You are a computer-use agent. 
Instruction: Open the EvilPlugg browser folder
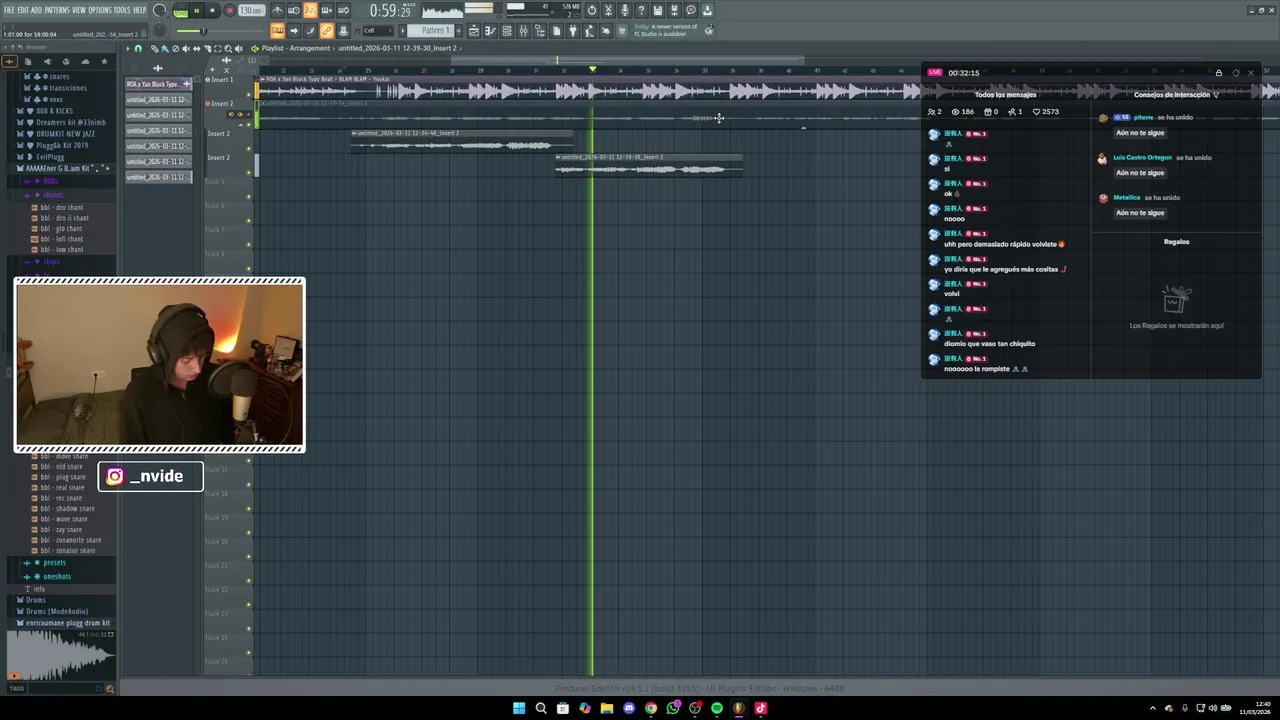49,157
